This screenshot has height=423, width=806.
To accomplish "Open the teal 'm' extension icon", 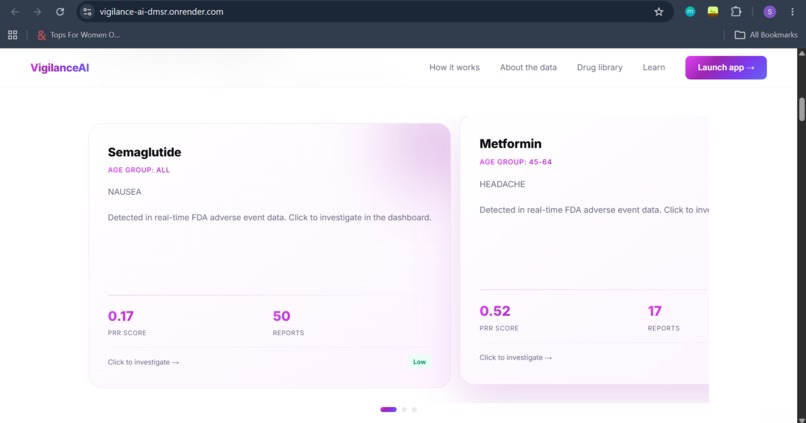I will pos(690,12).
